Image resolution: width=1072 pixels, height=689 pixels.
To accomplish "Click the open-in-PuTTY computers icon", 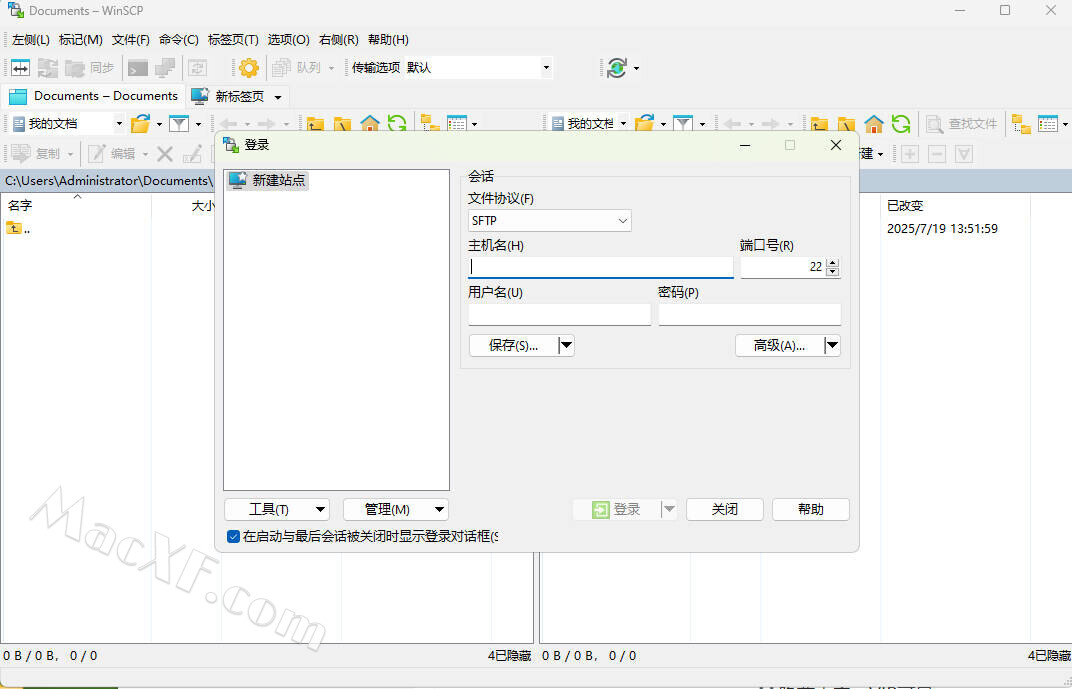I will pos(165,68).
